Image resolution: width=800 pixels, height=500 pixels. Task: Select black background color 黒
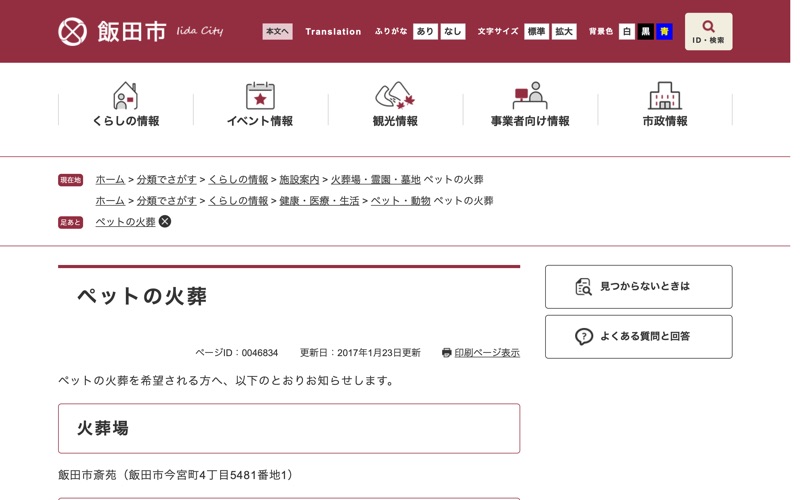645,32
